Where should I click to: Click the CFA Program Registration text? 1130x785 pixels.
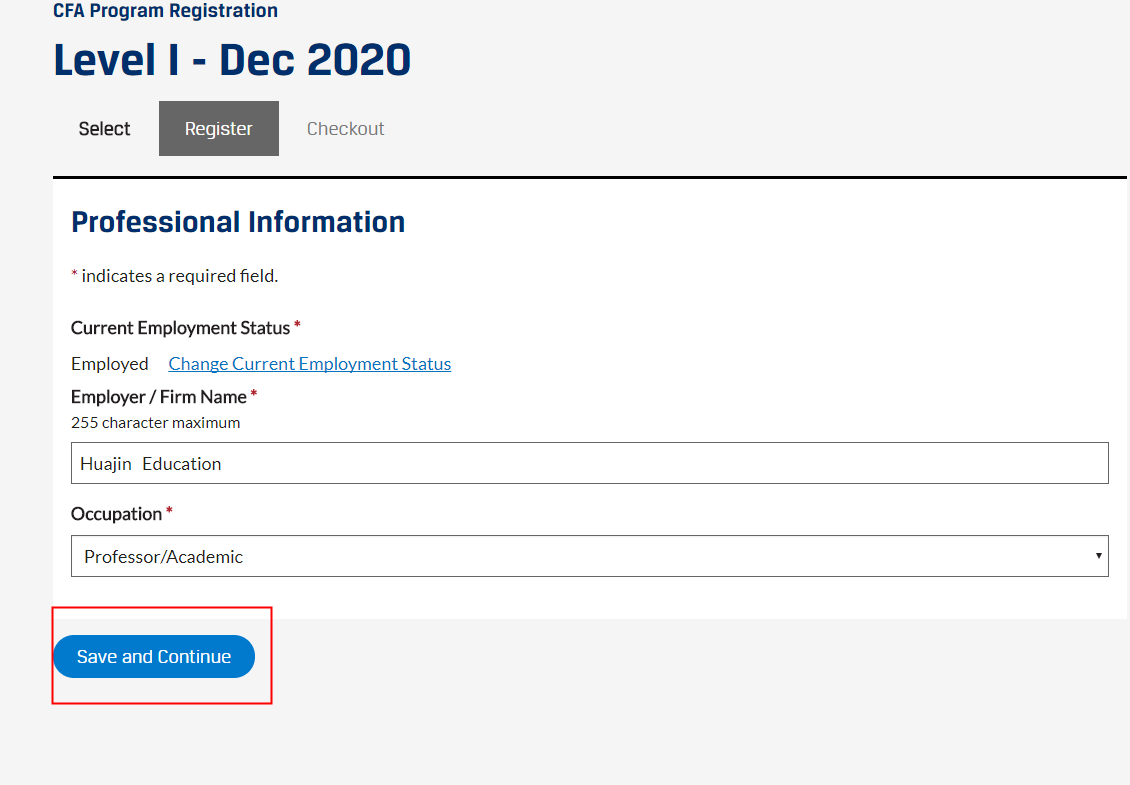click(165, 11)
